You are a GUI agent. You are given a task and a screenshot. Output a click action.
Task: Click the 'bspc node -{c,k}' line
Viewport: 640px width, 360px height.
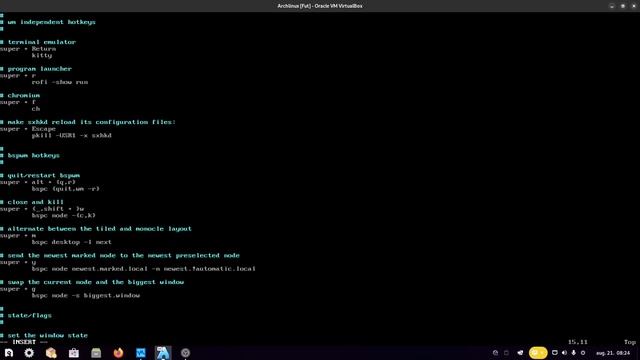tap(64, 216)
